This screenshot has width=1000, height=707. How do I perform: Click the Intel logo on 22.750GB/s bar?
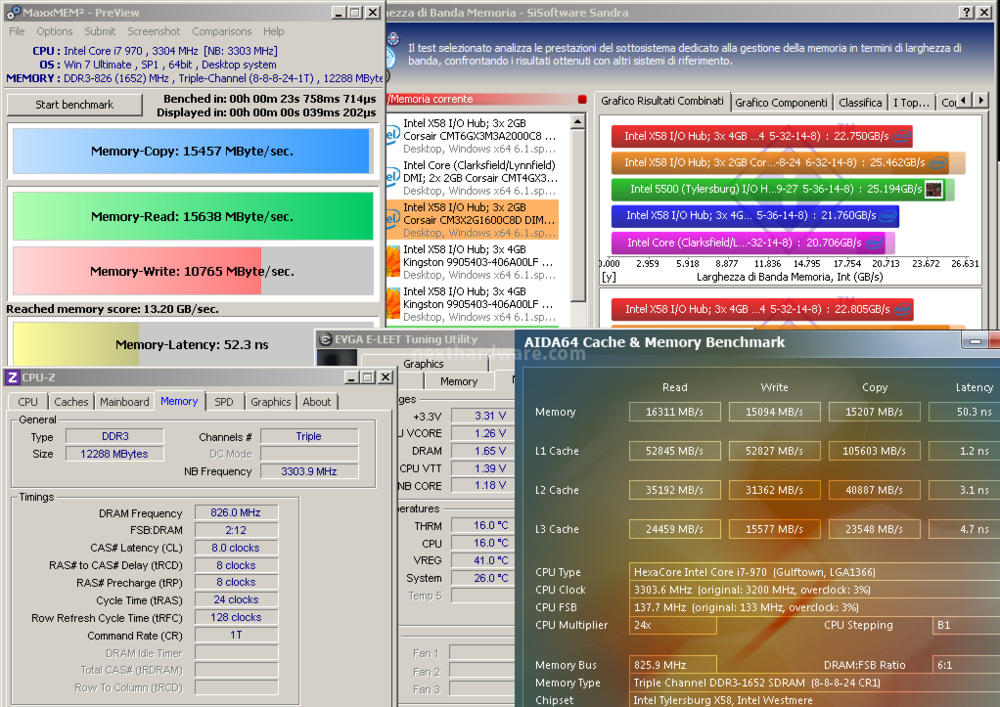point(901,136)
